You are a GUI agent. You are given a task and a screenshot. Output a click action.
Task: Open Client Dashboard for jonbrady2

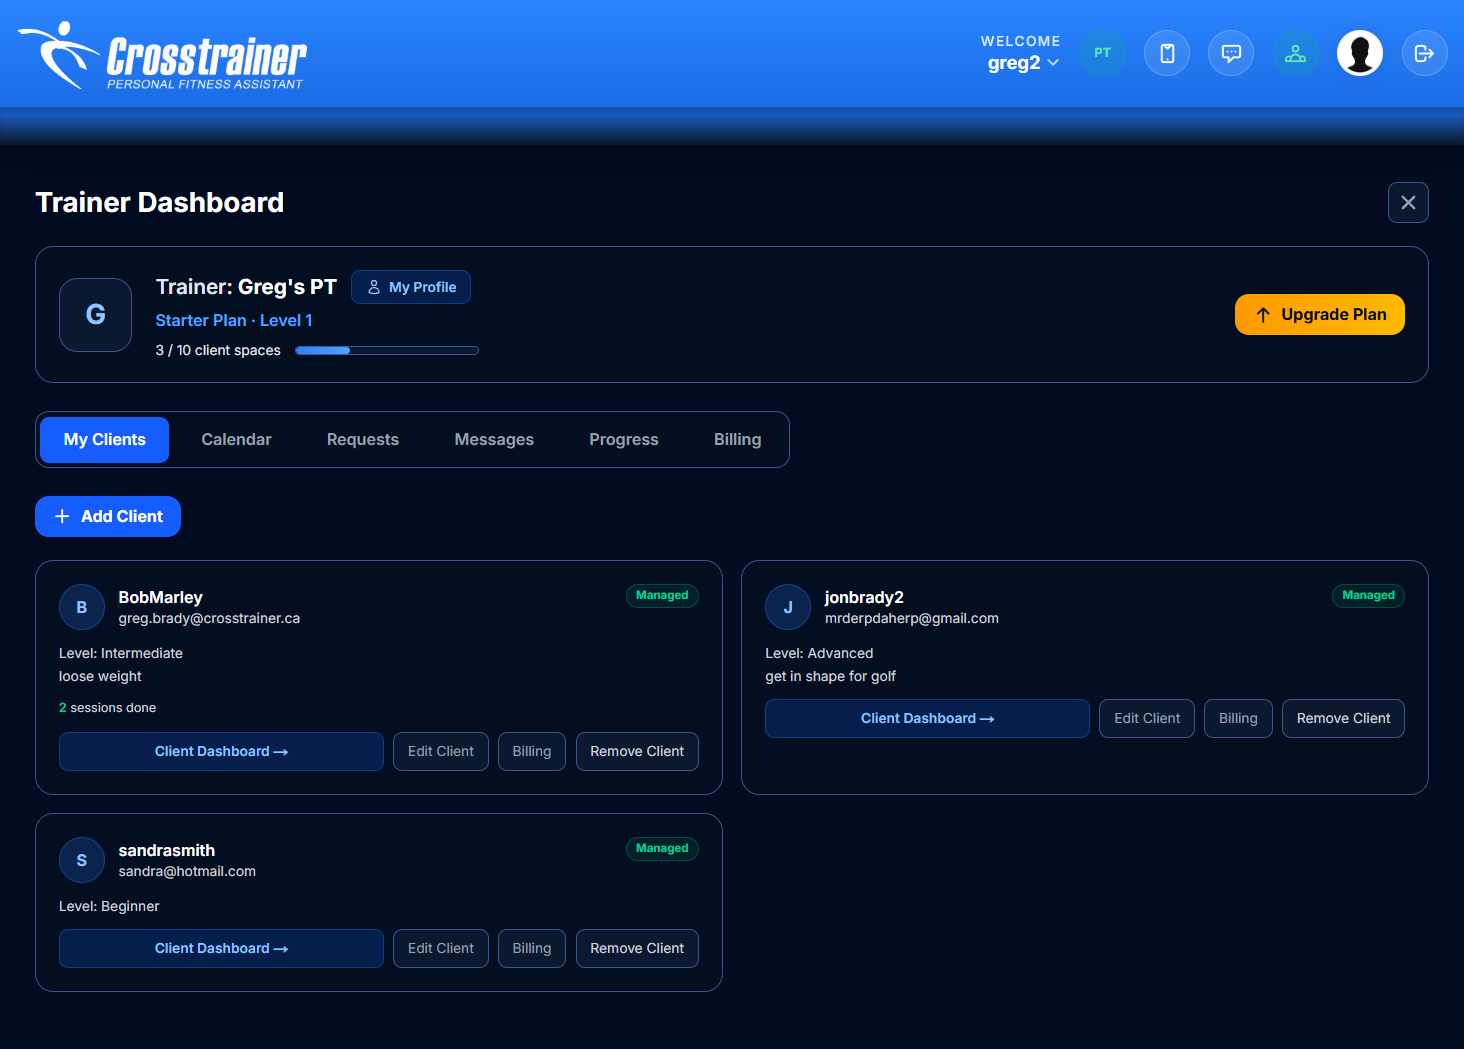pyautogui.click(x=927, y=718)
